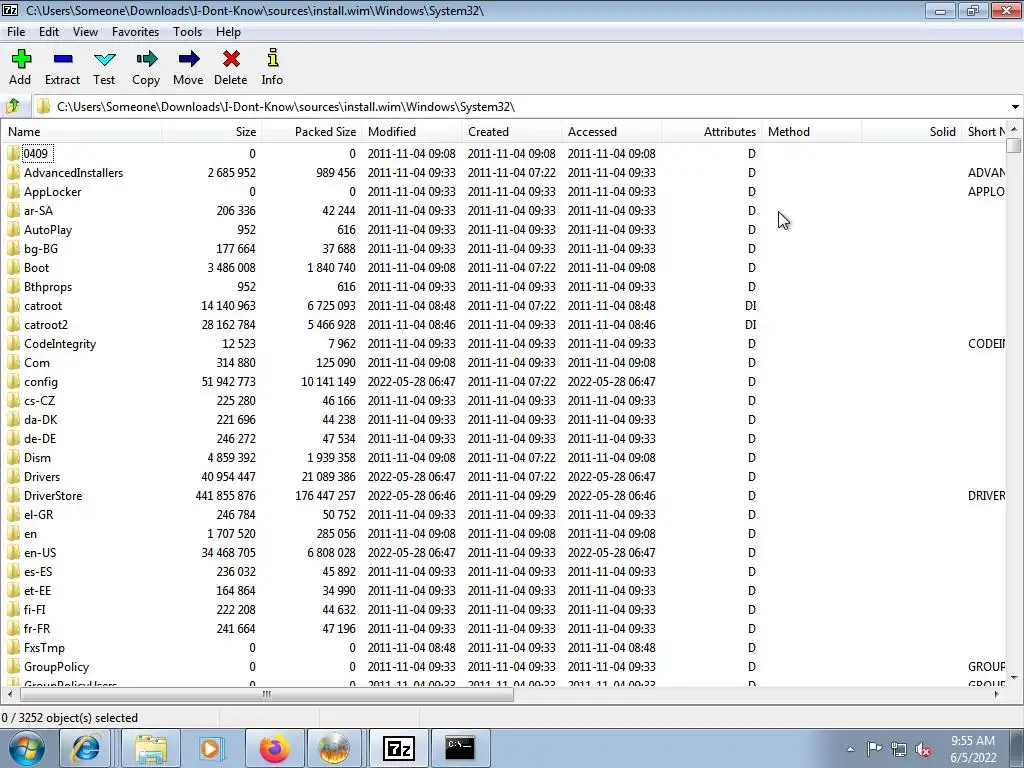Select the de-DE folder name

(x=40, y=438)
